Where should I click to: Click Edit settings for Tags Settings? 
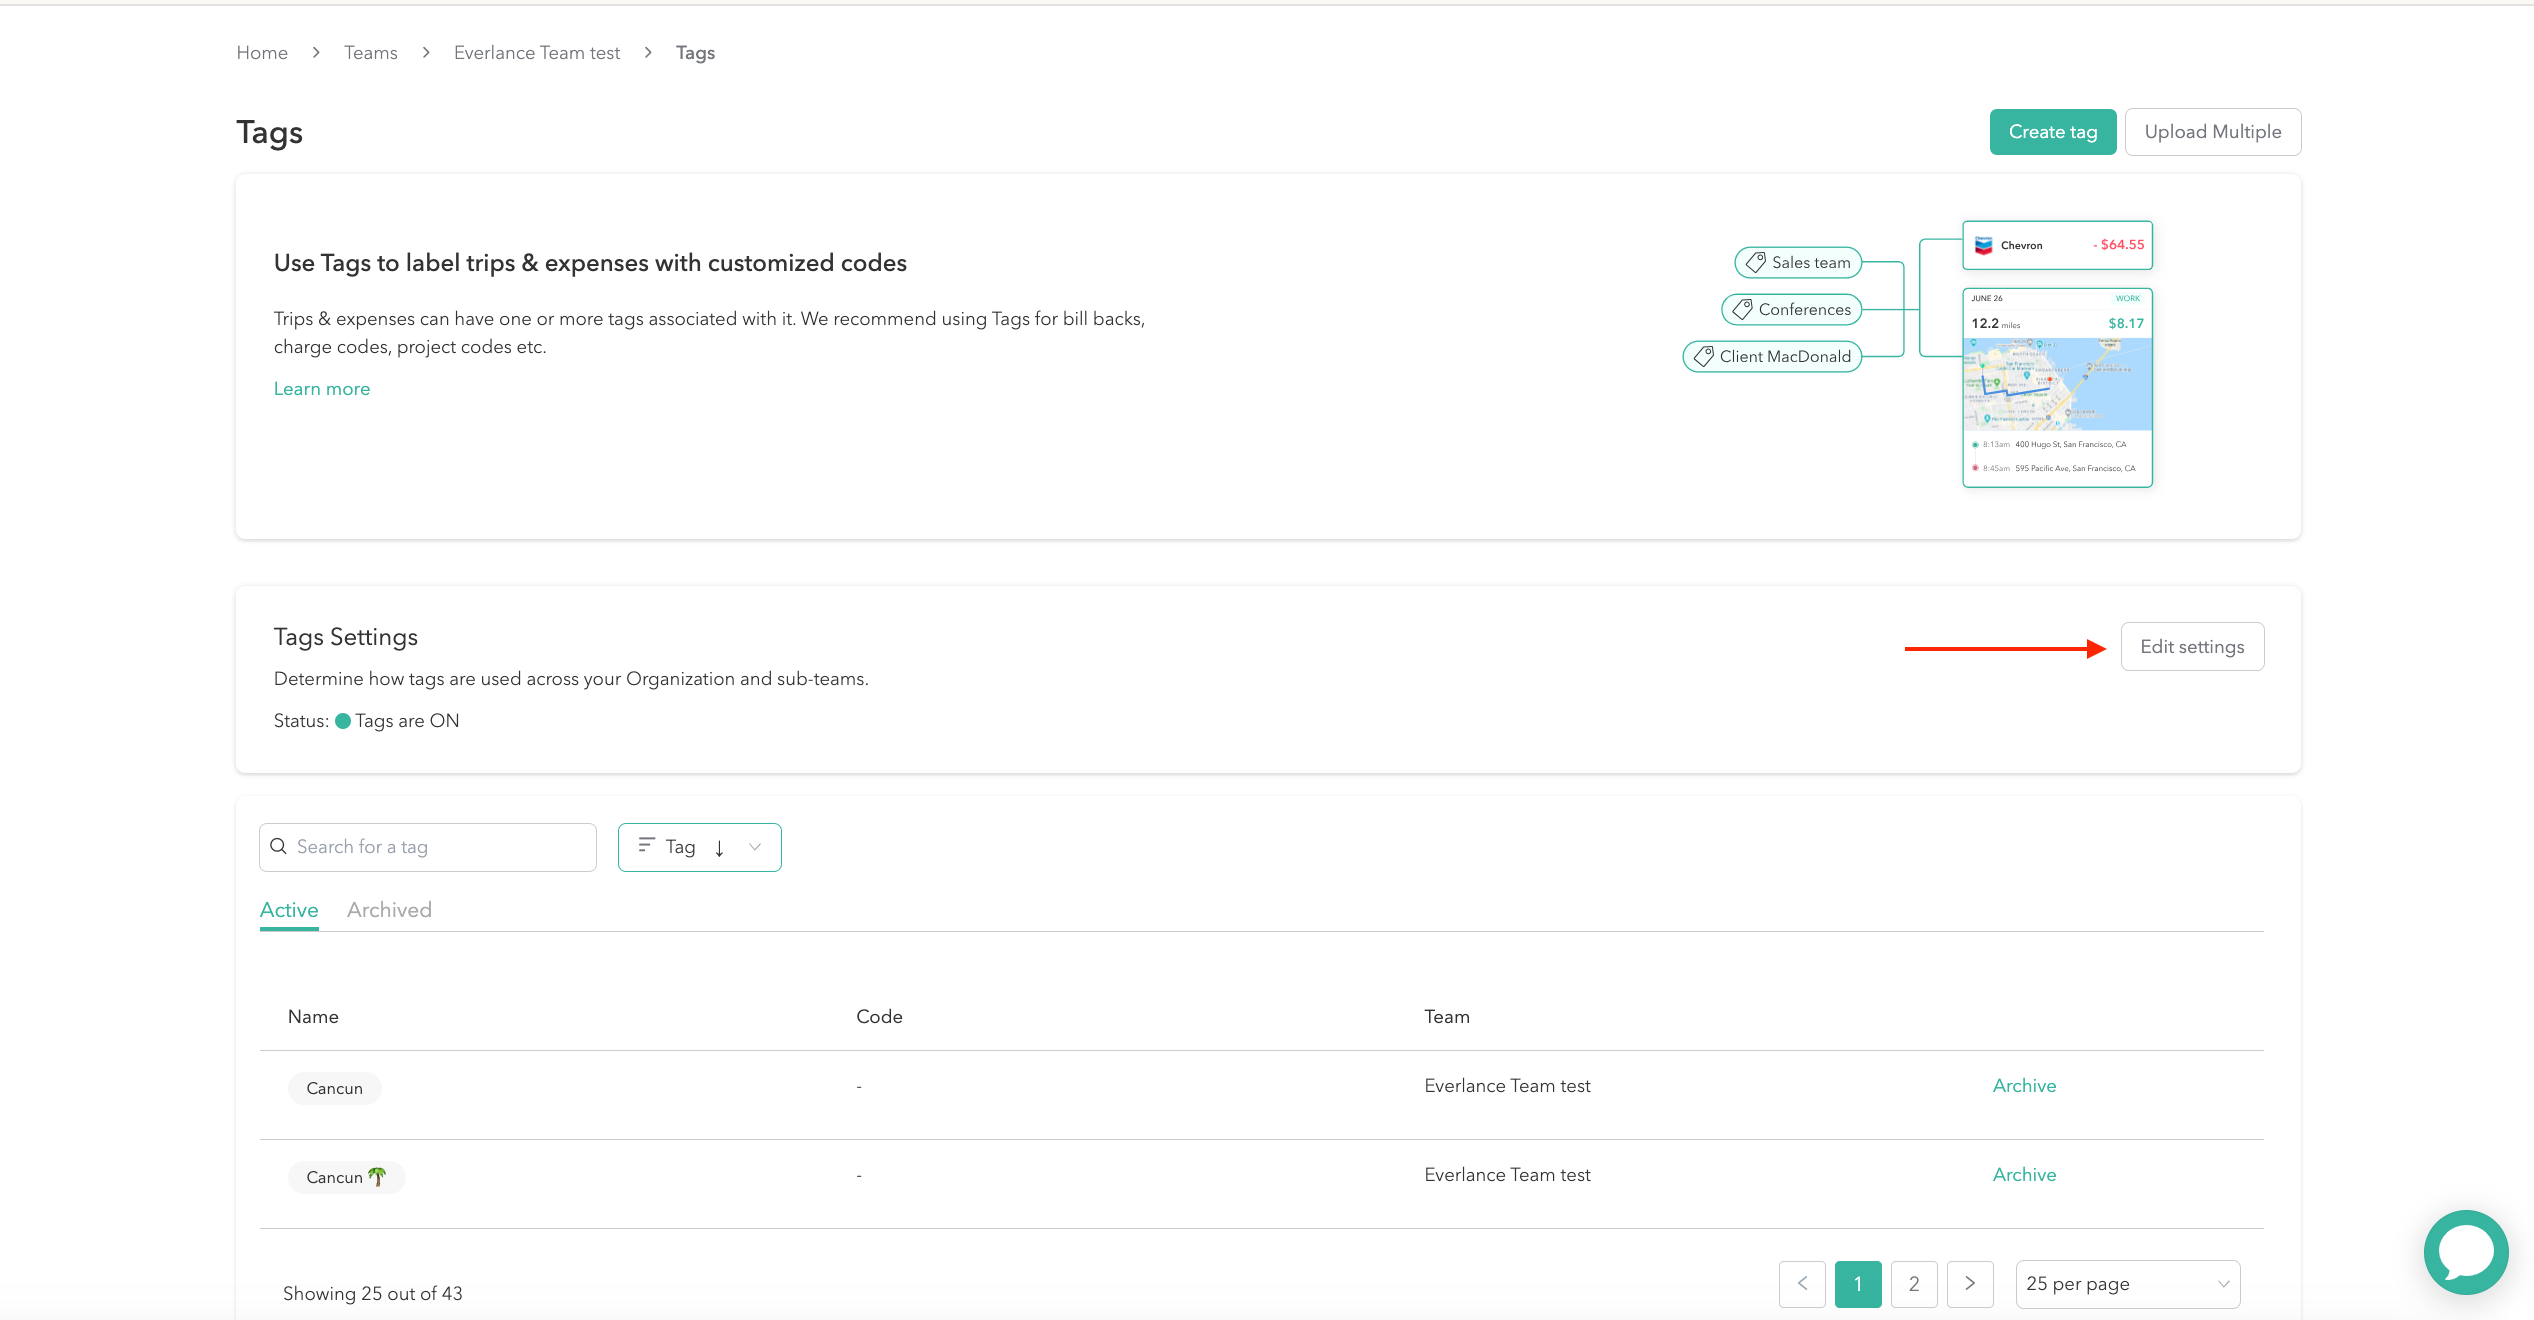(2192, 646)
